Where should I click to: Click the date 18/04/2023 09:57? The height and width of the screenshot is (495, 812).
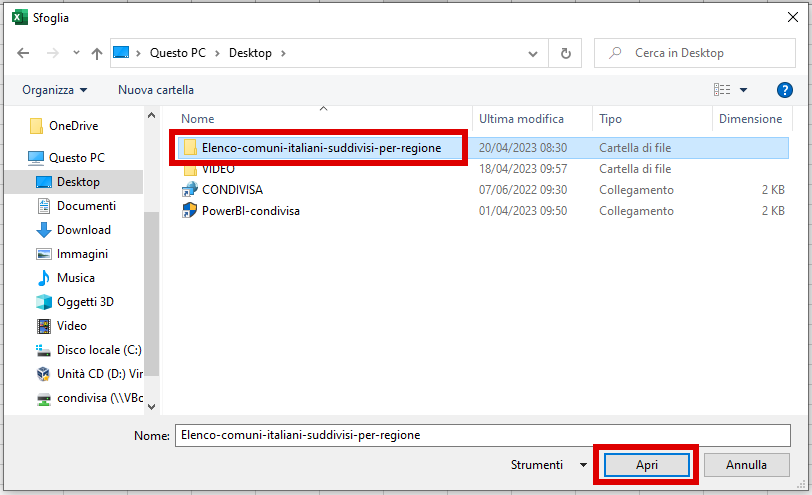[x=523, y=169]
